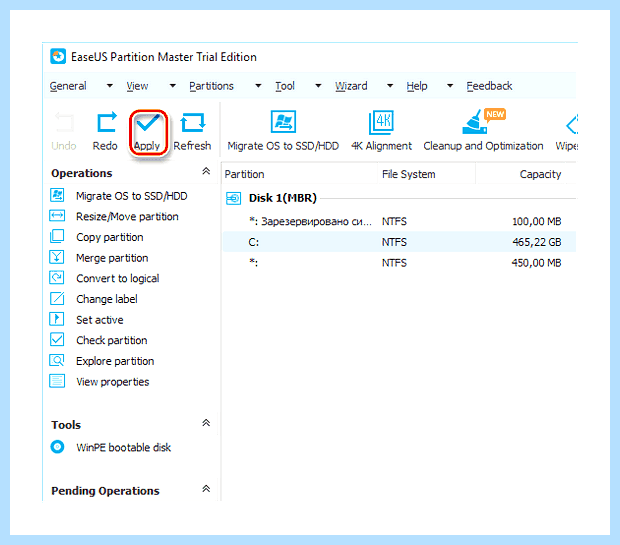This screenshot has width=620, height=545.
Task: Open the Partitions menu
Action: point(211,86)
